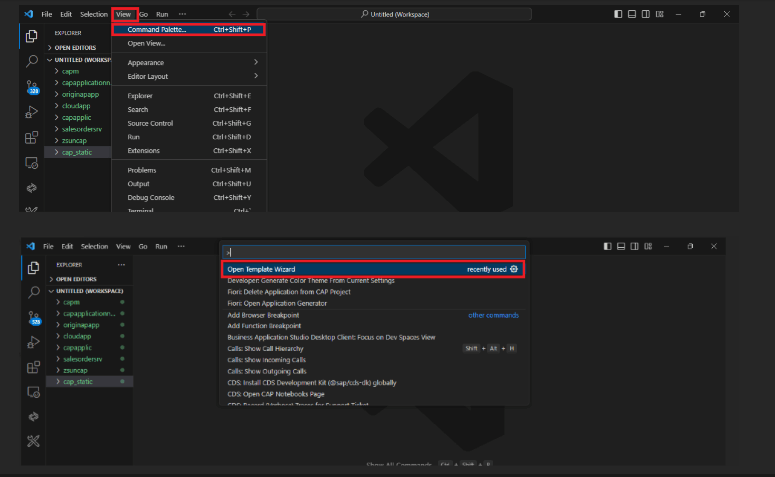Open Run and Debug icon in lower window
This screenshot has width=775, height=477.
point(34,342)
